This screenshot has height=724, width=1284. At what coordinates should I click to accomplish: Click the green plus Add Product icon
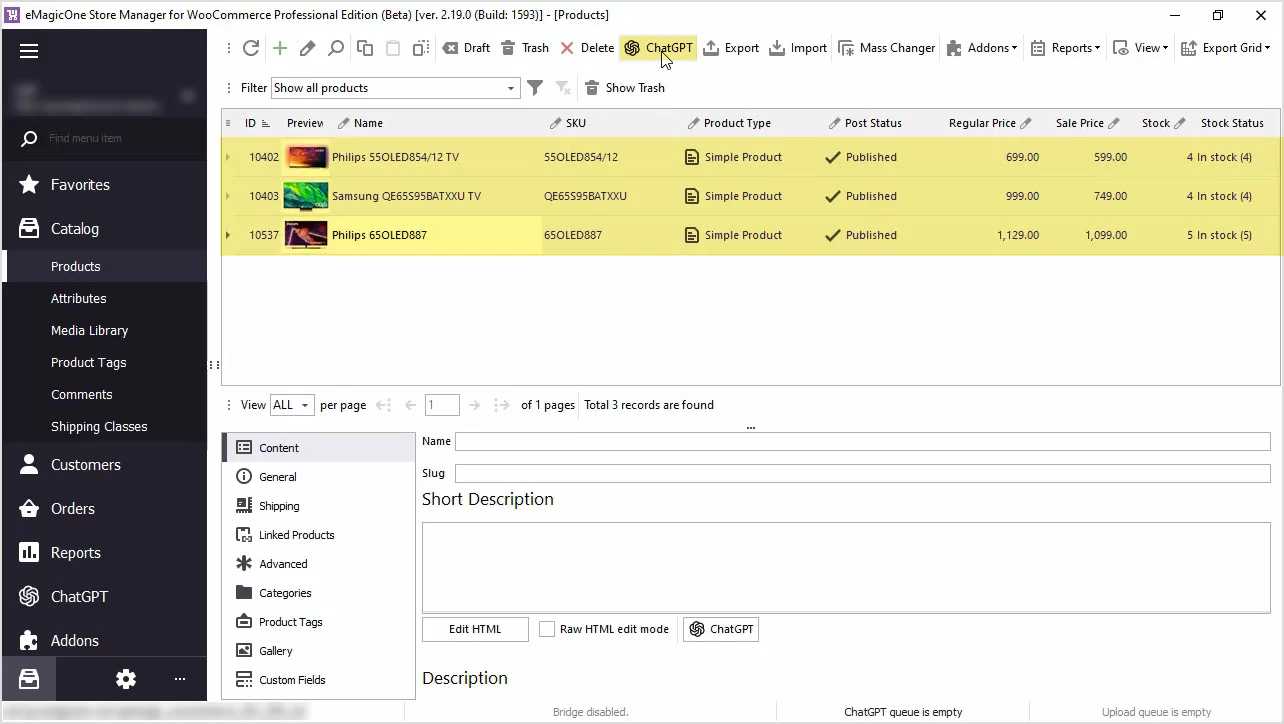[280, 48]
